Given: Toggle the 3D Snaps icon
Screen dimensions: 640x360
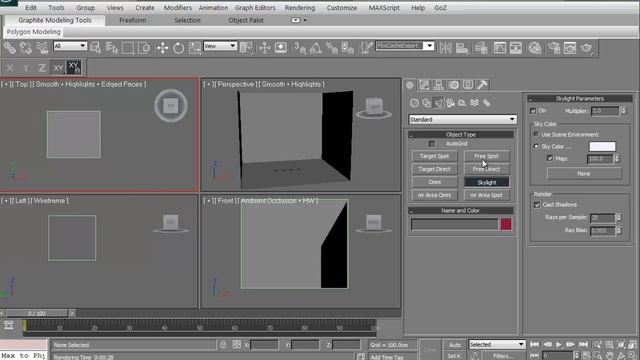Looking at the screenshot, I should (x=300, y=48).
